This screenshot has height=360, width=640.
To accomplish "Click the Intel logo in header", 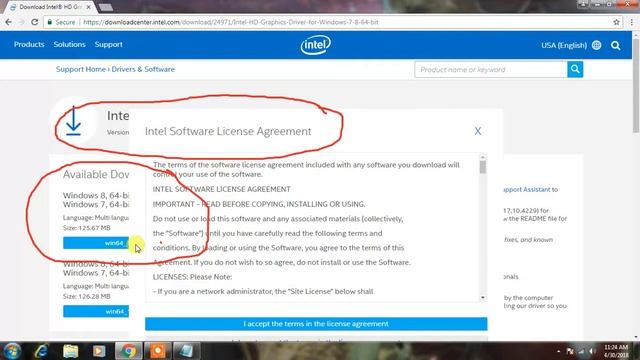I will pos(316,44).
